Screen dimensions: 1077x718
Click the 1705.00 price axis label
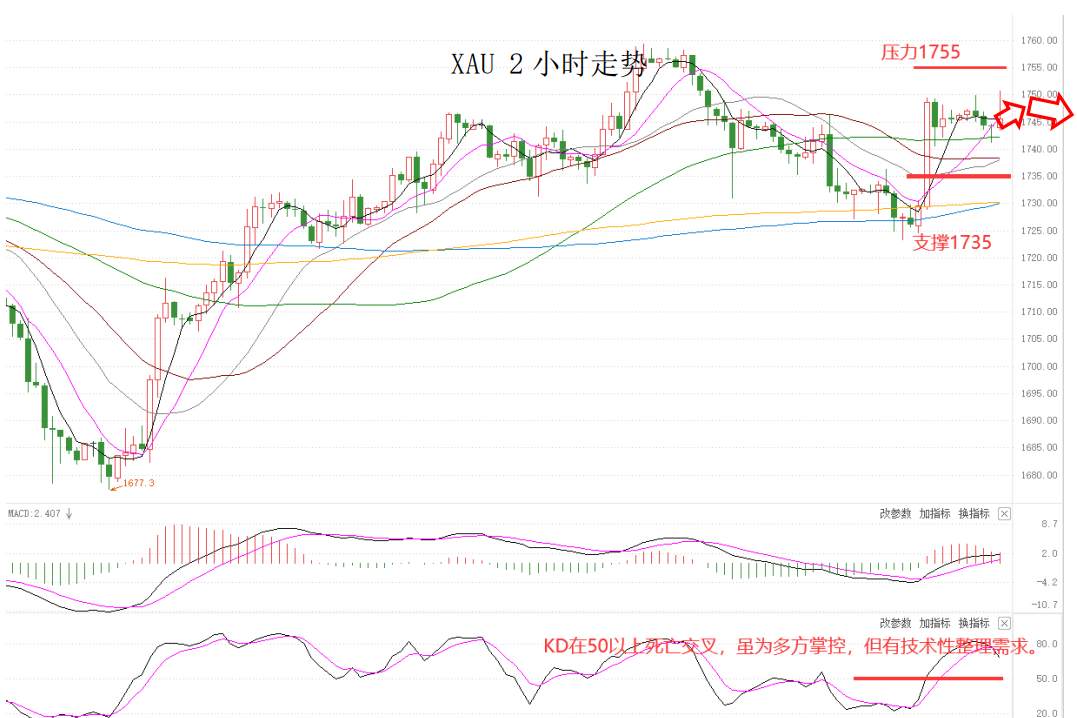tap(1039, 339)
